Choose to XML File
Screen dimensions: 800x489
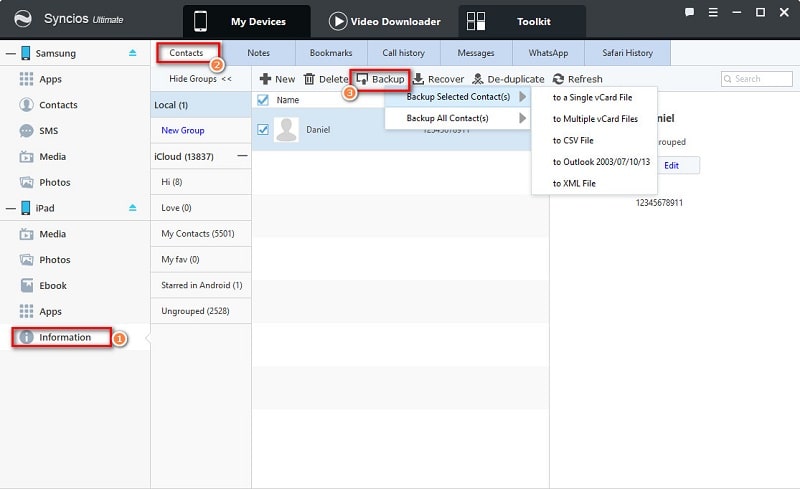[594, 183]
